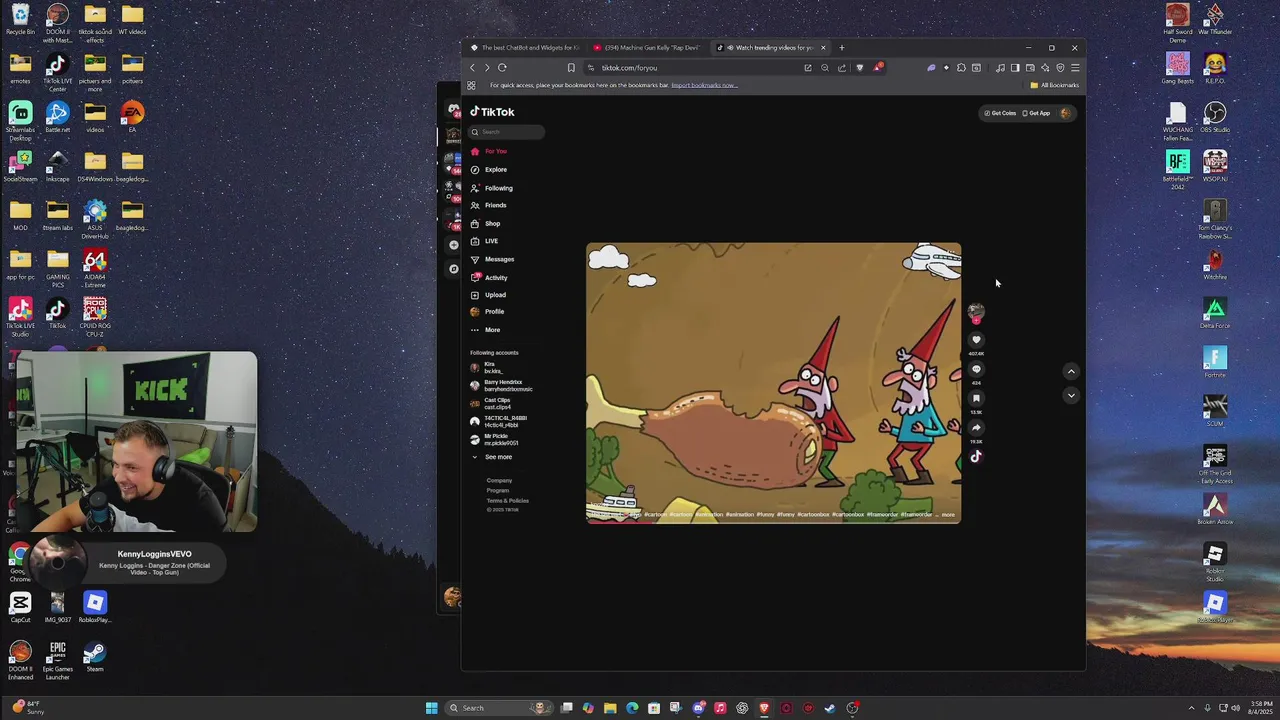Click the browser back arrow
Screen dimensions: 1280x720
pos(473,68)
